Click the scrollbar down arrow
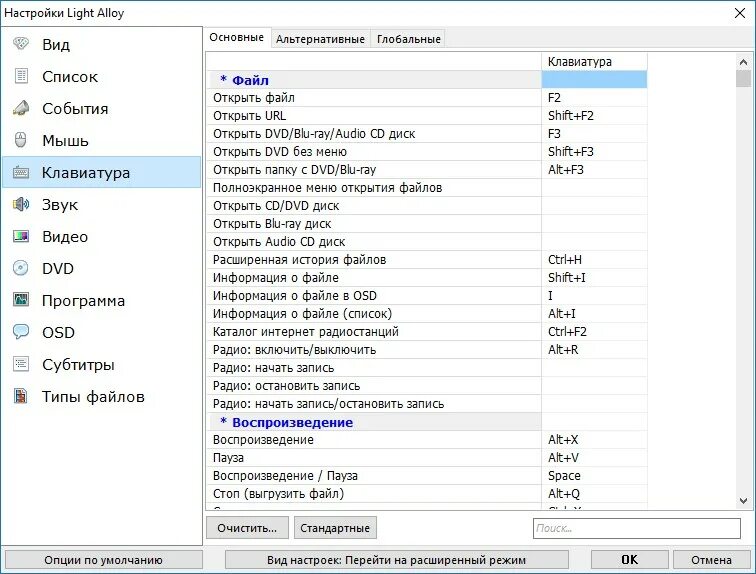Screen dimensions: 756x574 tap(743, 501)
